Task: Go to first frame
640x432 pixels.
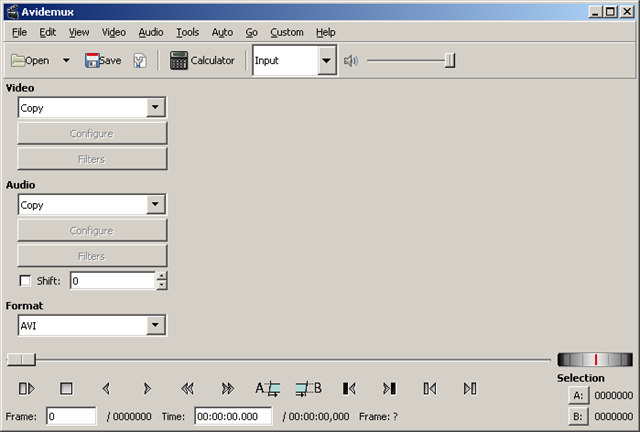Action: pos(430,388)
